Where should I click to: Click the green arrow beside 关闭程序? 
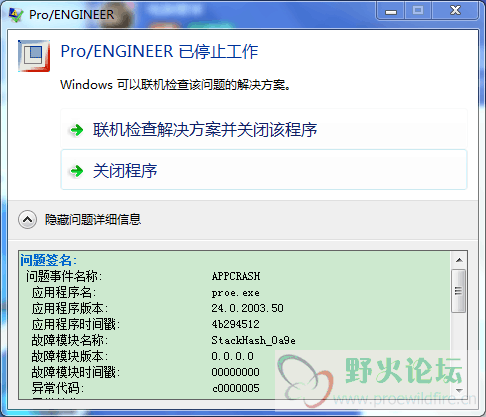click(77, 171)
